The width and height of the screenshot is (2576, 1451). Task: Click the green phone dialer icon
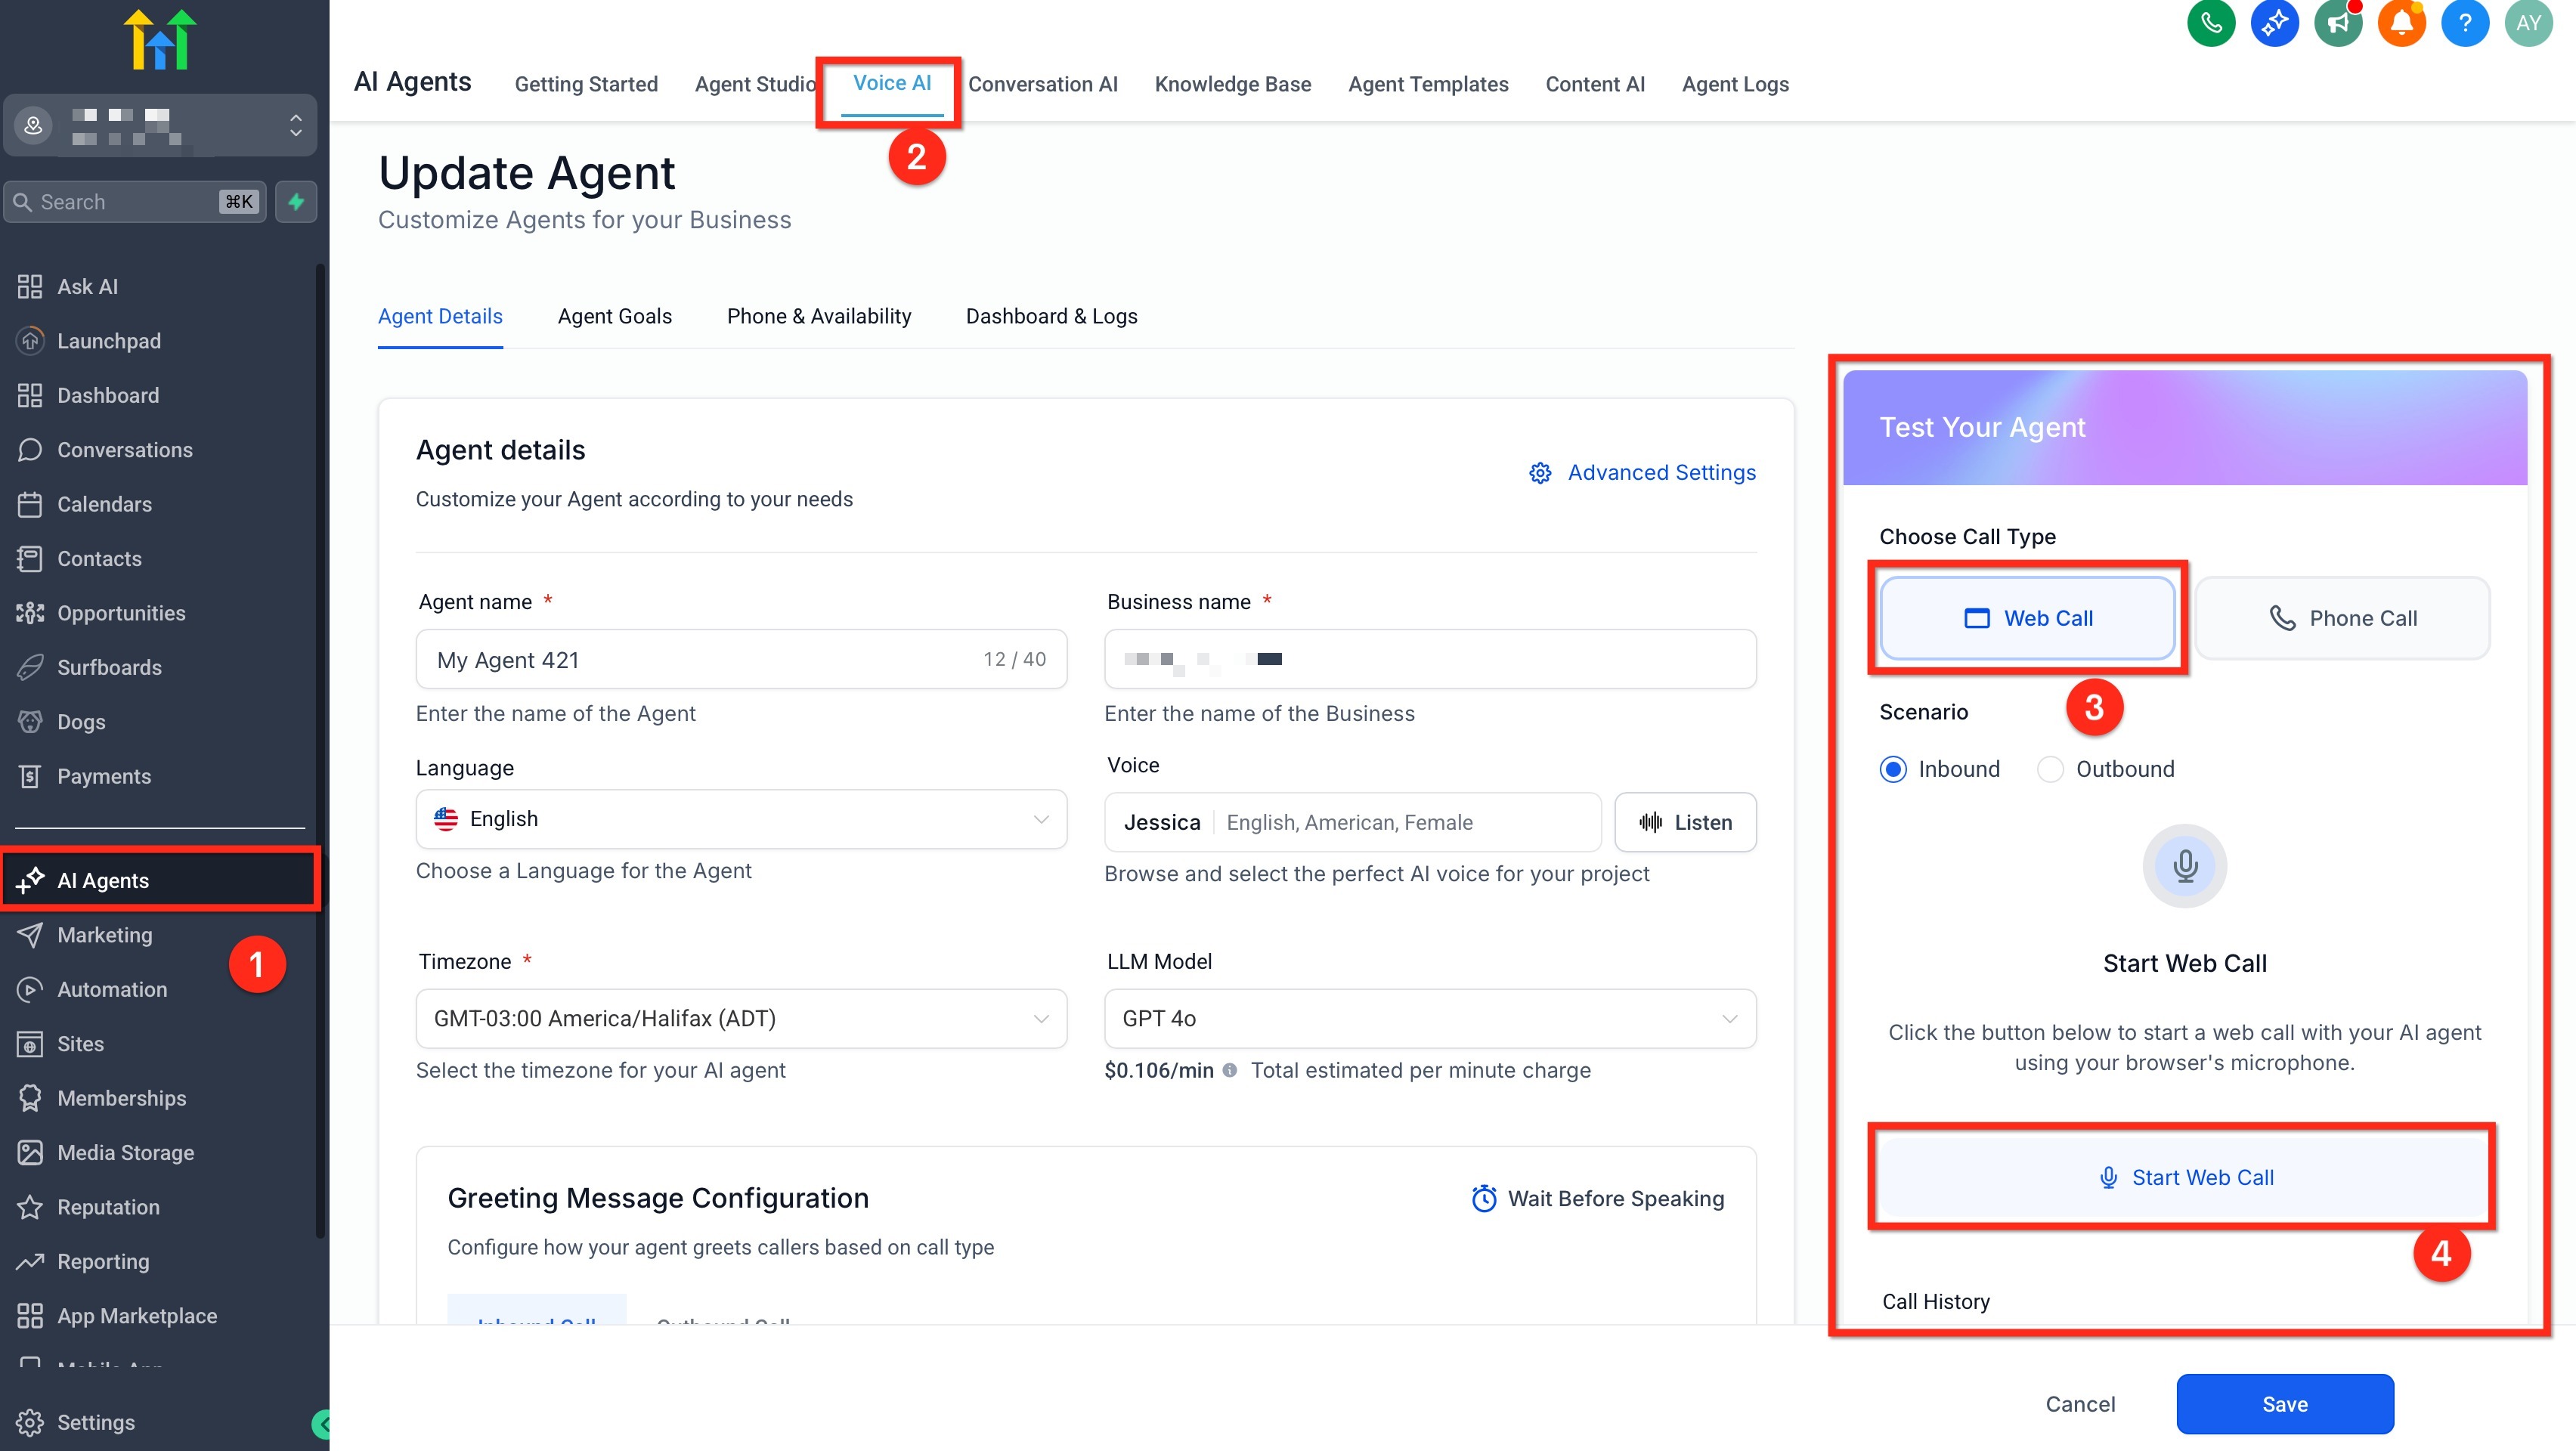2210,22
